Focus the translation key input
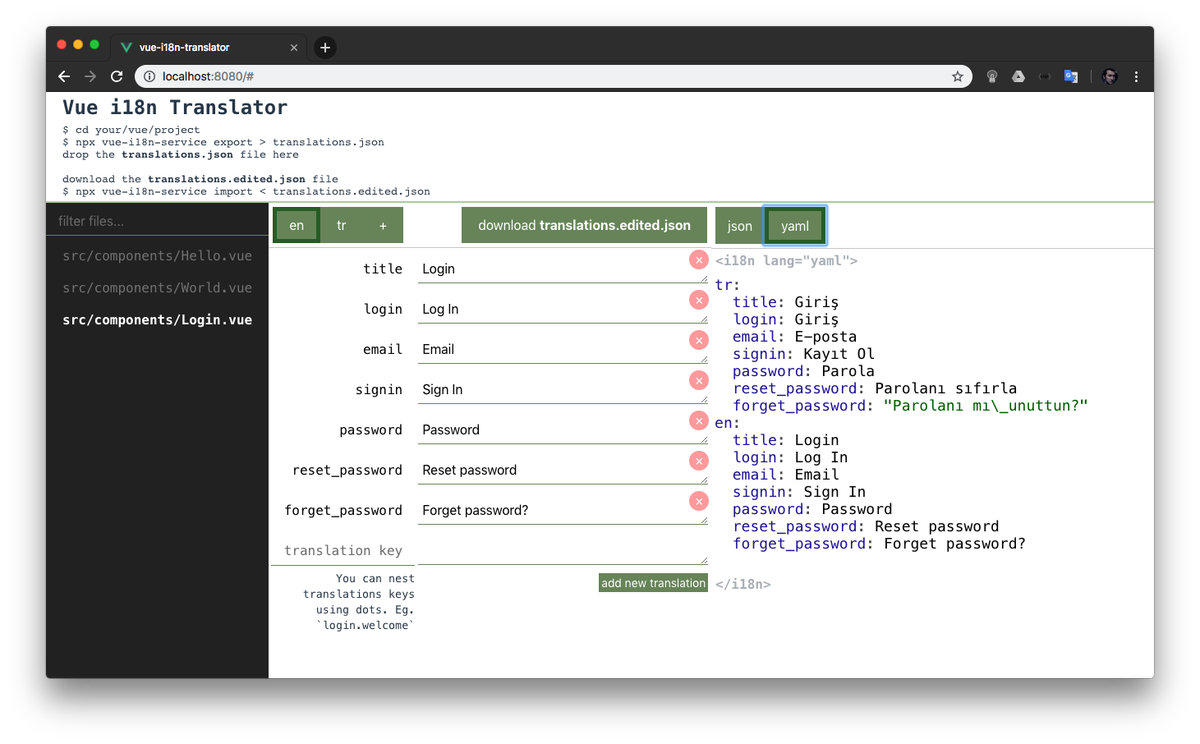 343,550
